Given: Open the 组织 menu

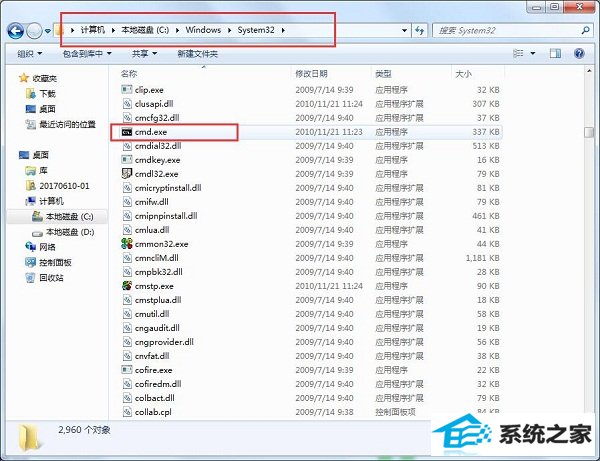Looking at the screenshot, I should point(29,54).
